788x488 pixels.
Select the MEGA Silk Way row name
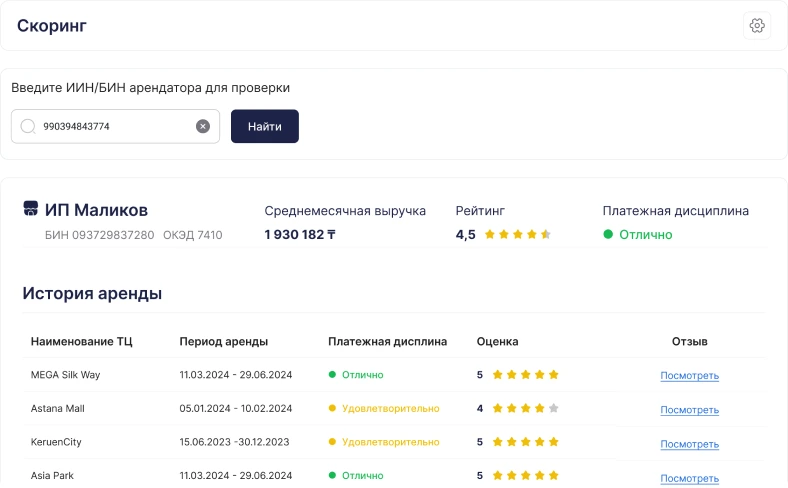click(x=65, y=375)
